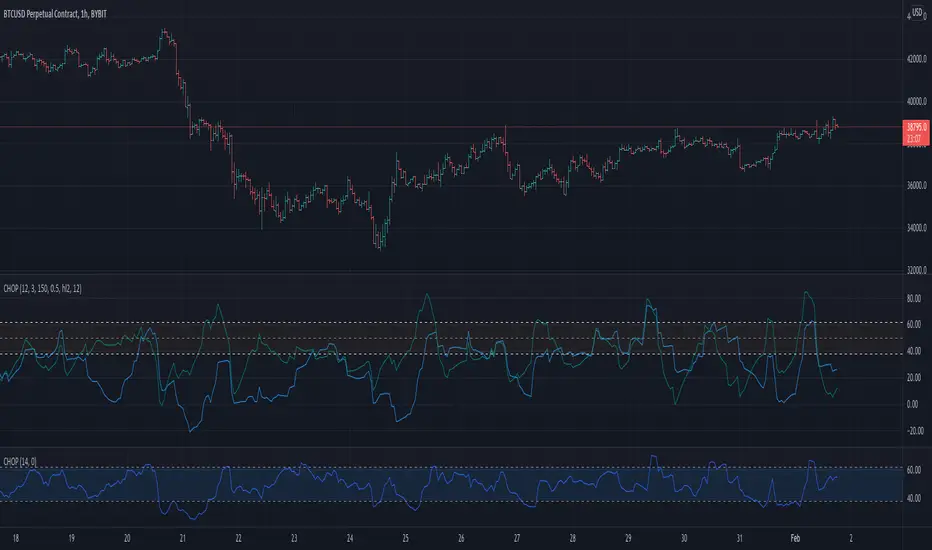Click the 25 date label on time axis

[405, 538]
